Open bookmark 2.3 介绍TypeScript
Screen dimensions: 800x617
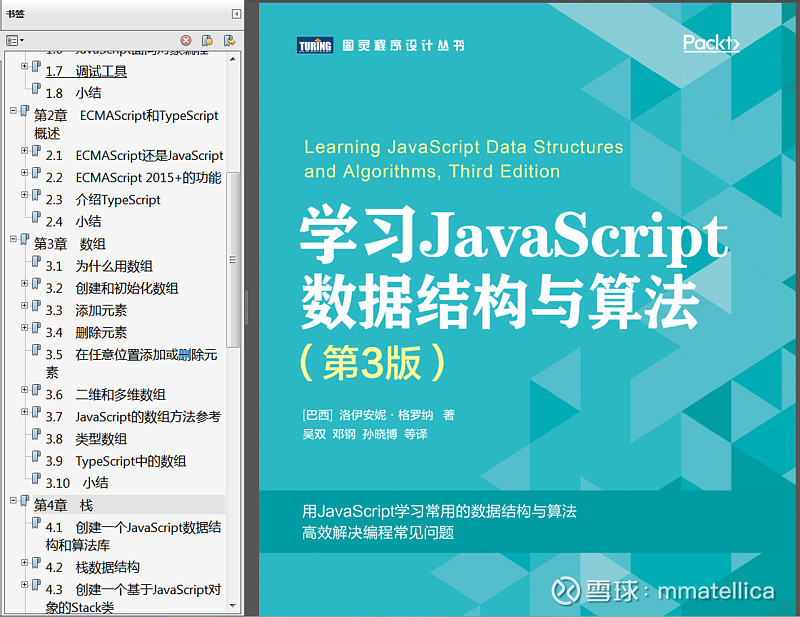(103, 200)
